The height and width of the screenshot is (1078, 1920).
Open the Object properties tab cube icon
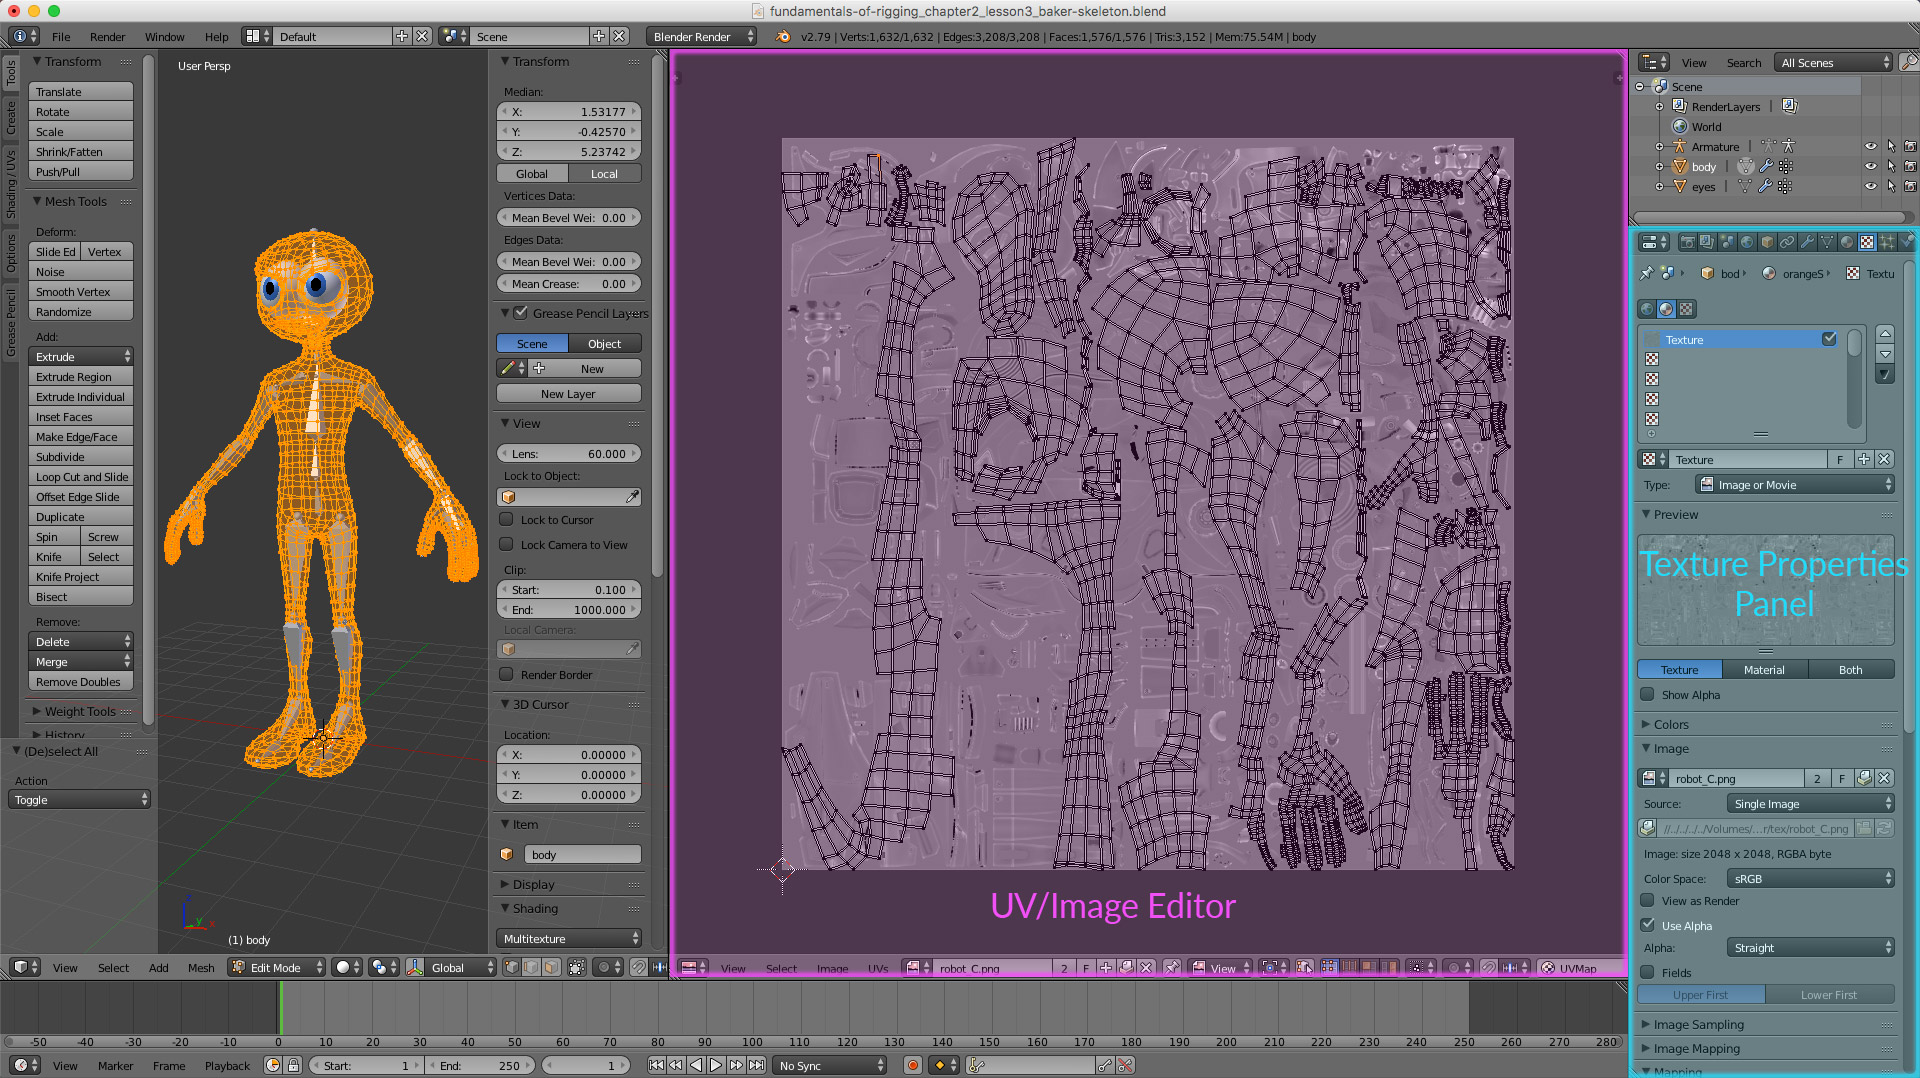click(1767, 242)
